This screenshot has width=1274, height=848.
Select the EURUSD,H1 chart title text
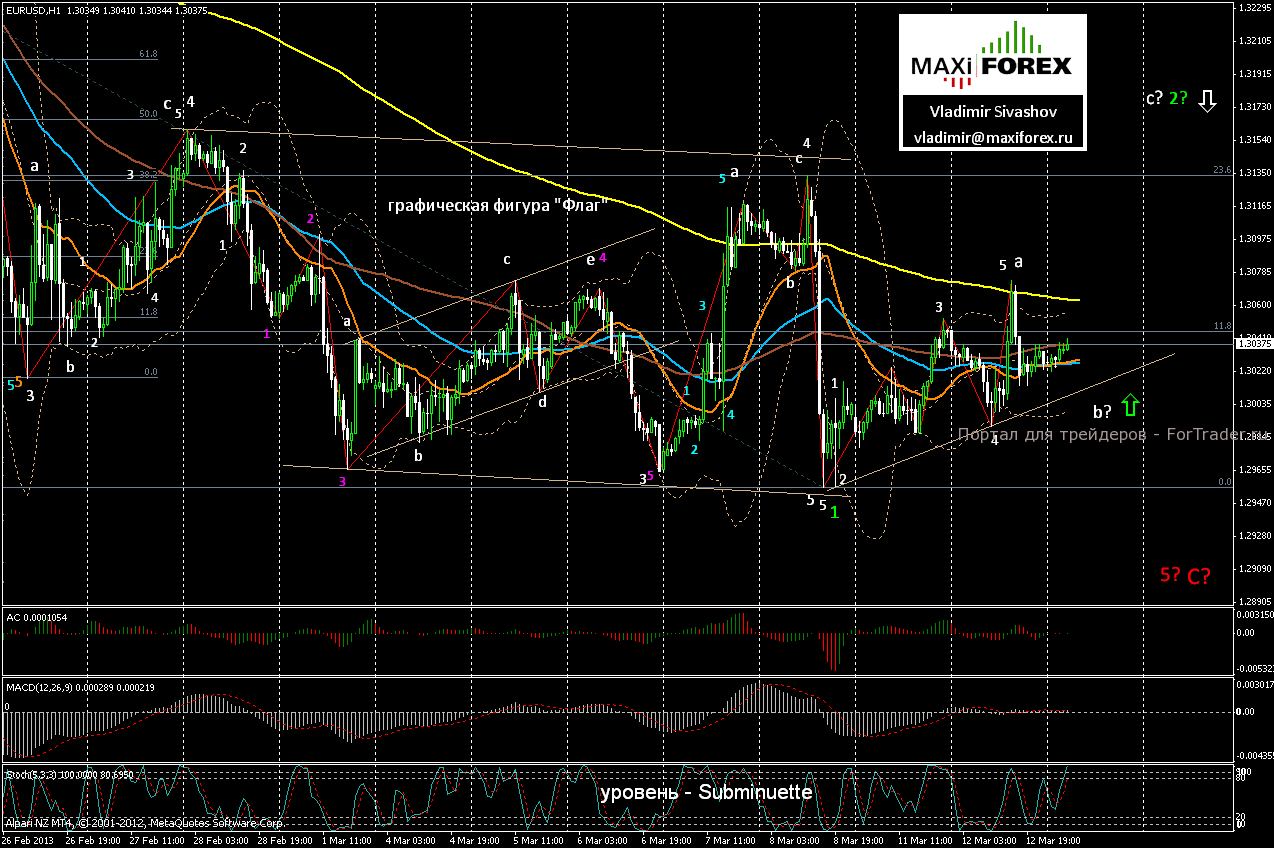pyautogui.click(x=36, y=9)
